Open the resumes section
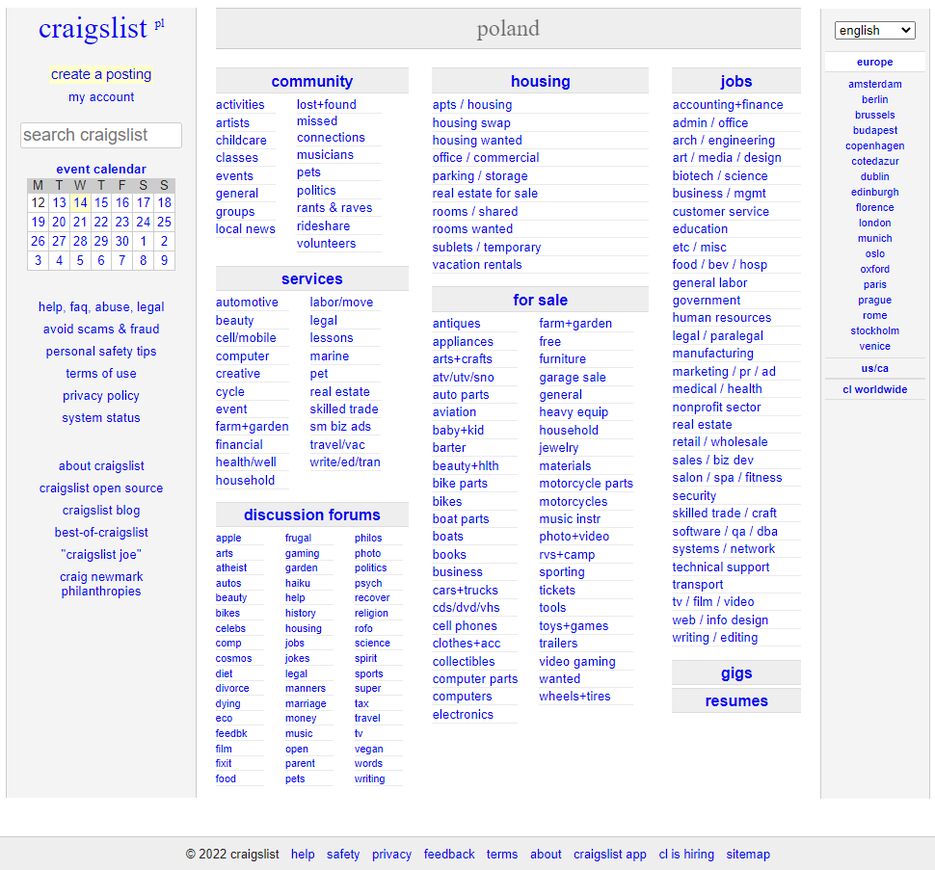935x870 pixels. click(x=736, y=701)
